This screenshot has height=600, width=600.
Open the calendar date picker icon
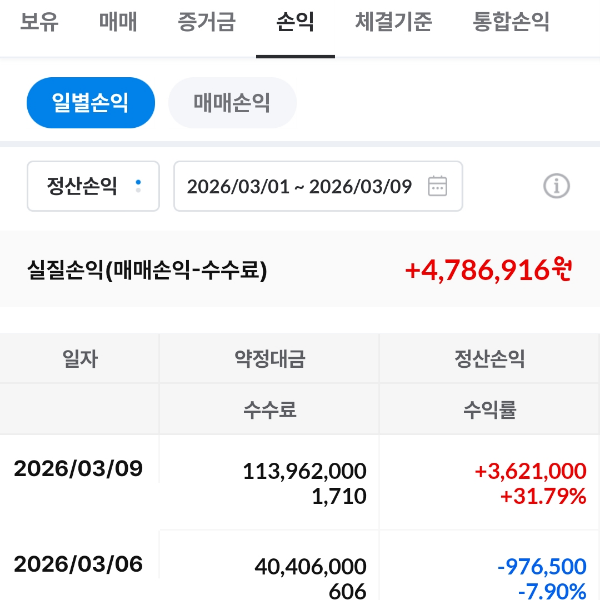[x=437, y=186]
